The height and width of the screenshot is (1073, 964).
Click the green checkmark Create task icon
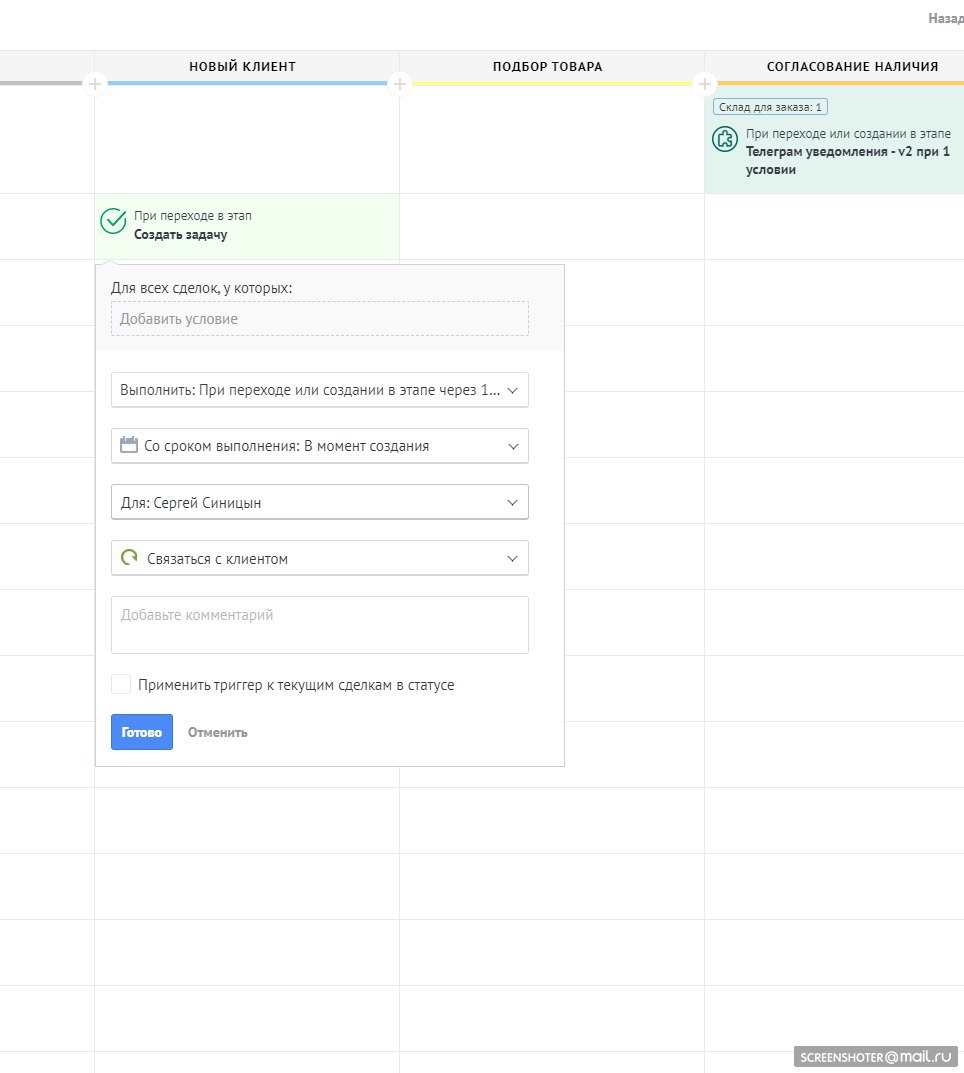click(113, 221)
